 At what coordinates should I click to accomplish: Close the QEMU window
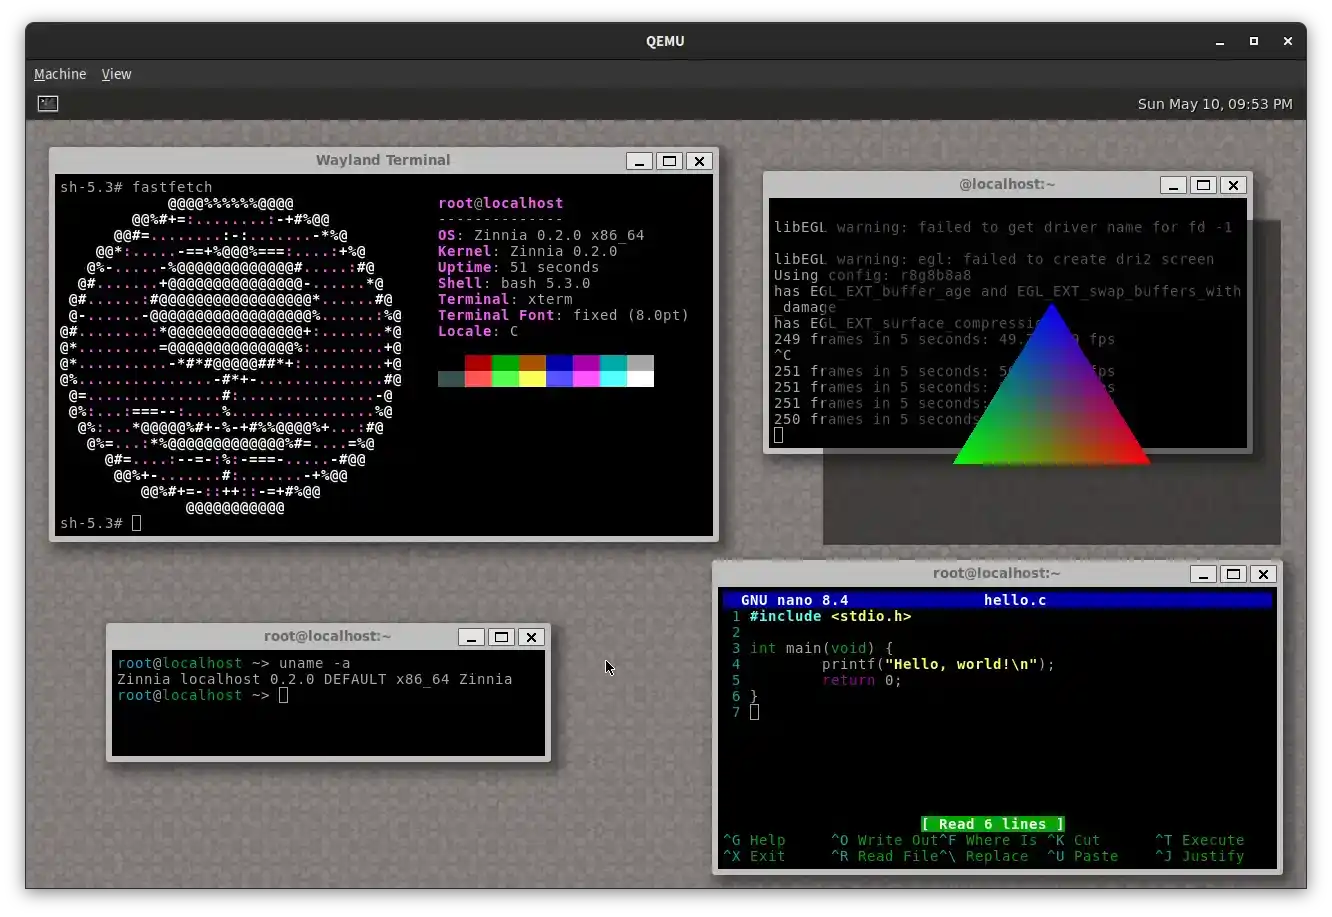[x=1288, y=41]
